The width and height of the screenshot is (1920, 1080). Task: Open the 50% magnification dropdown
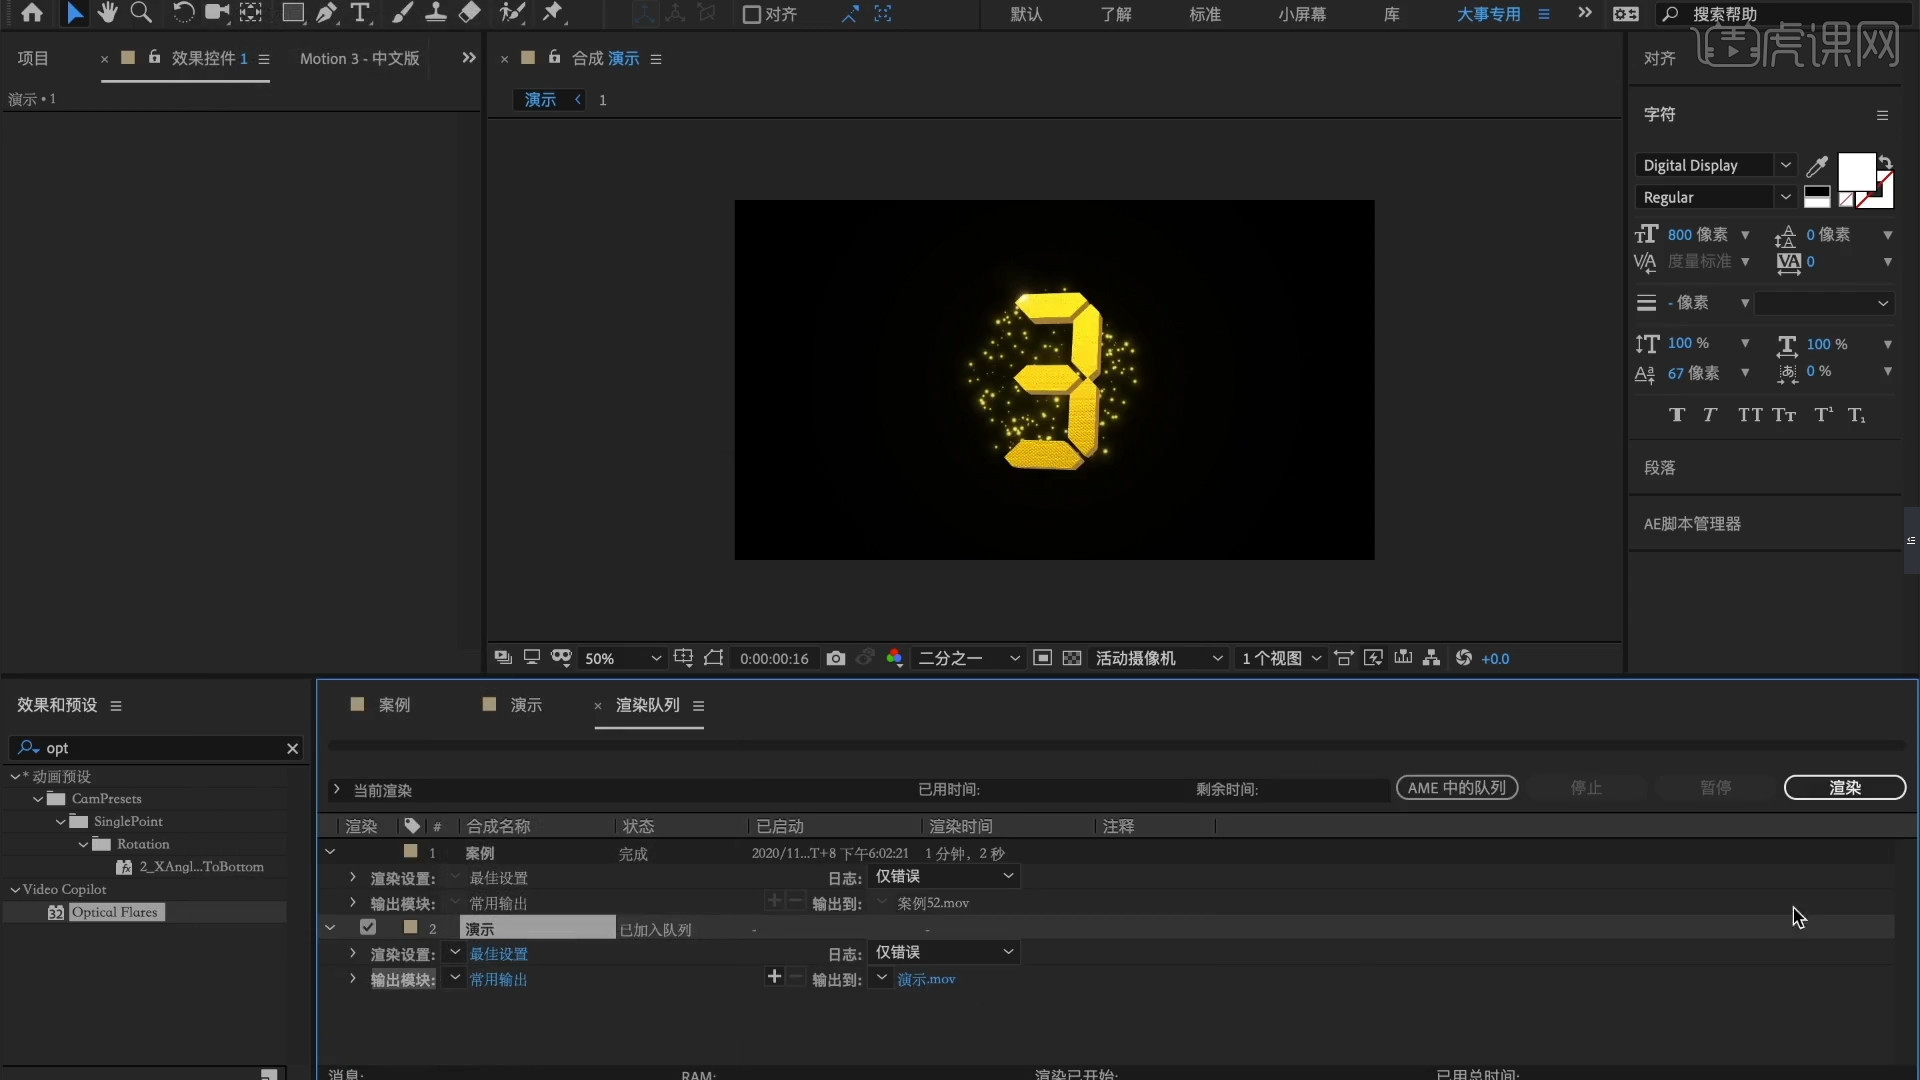point(622,658)
